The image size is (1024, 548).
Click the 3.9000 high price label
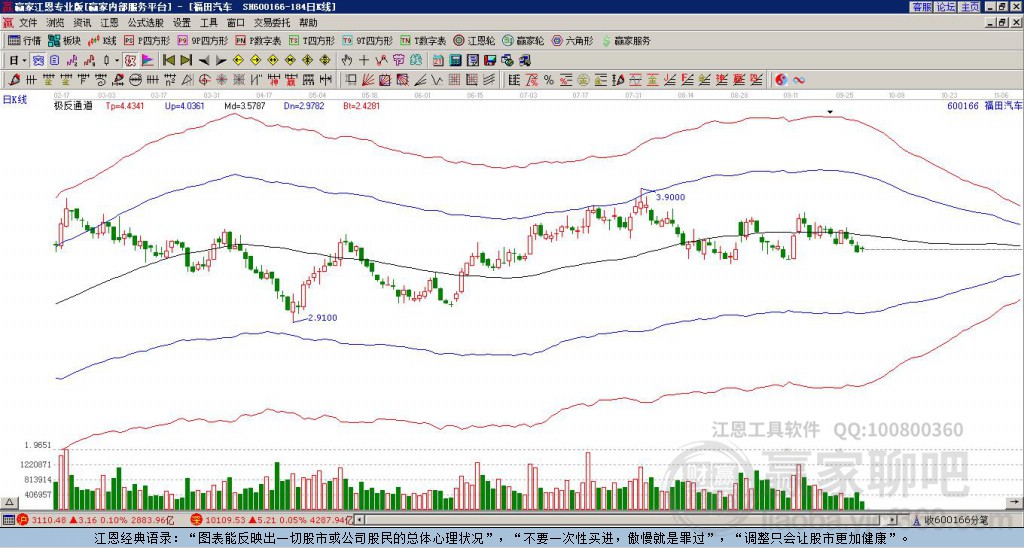tap(671, 197)
